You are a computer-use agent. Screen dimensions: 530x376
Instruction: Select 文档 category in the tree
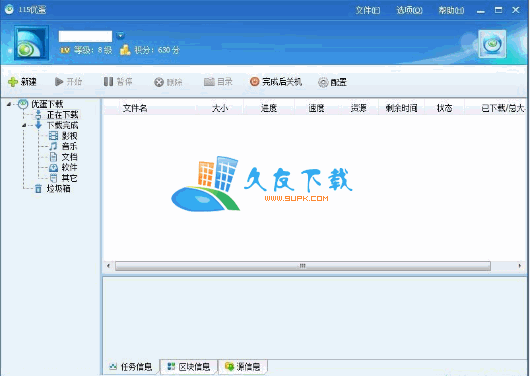point(69,157)
